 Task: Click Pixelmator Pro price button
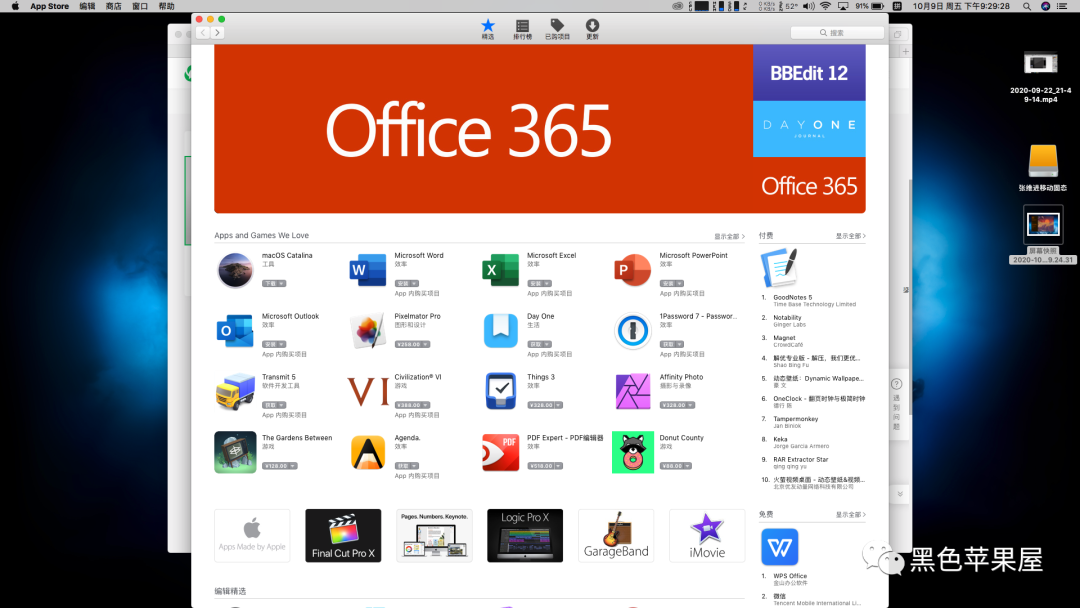coord(412,344)
